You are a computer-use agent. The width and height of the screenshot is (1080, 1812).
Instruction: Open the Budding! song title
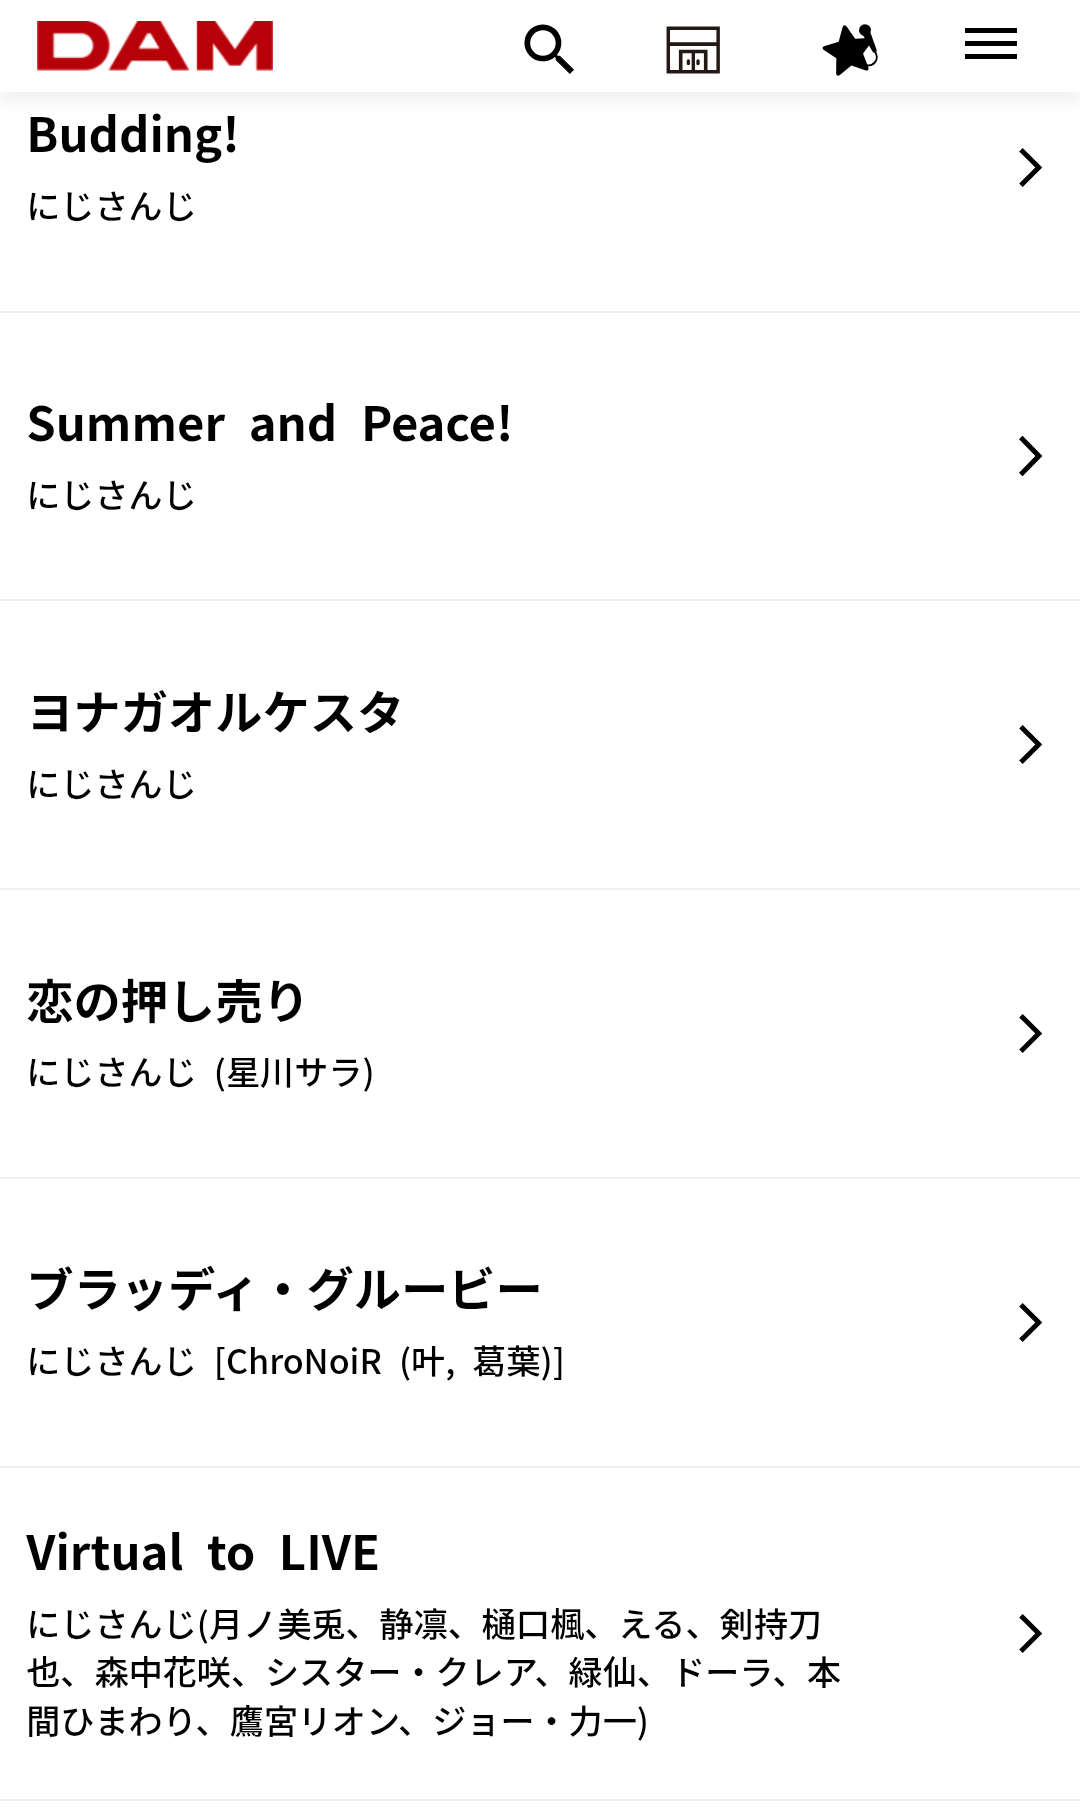133,136
